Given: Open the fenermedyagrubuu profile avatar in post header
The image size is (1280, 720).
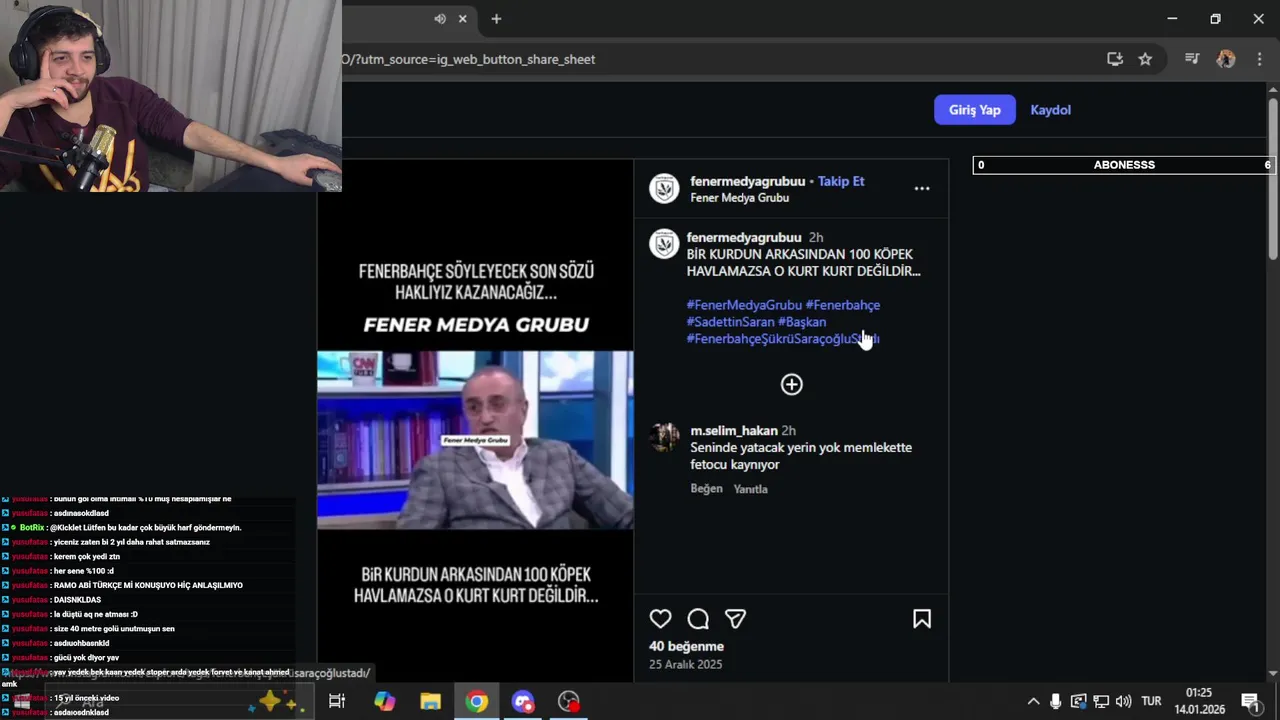Looking at the screenshot, I should pyautogui.click(x=664, y=189).
